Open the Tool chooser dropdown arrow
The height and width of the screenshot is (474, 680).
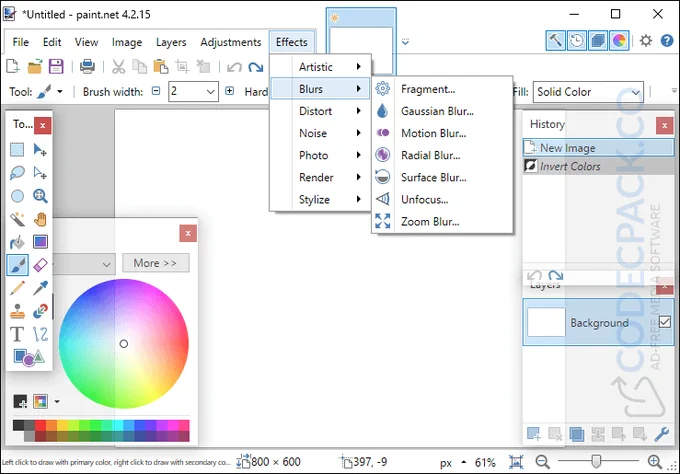(x=60, y=92)
